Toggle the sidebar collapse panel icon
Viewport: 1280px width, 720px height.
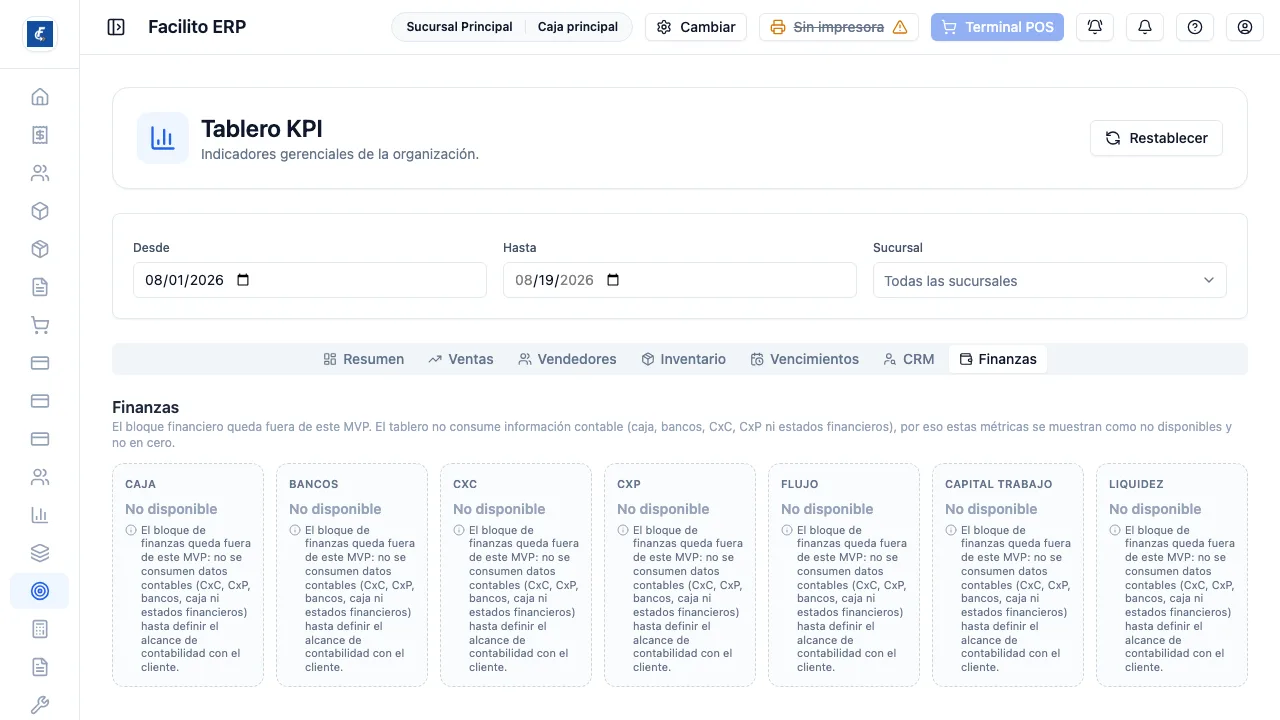tap(116, 27)
